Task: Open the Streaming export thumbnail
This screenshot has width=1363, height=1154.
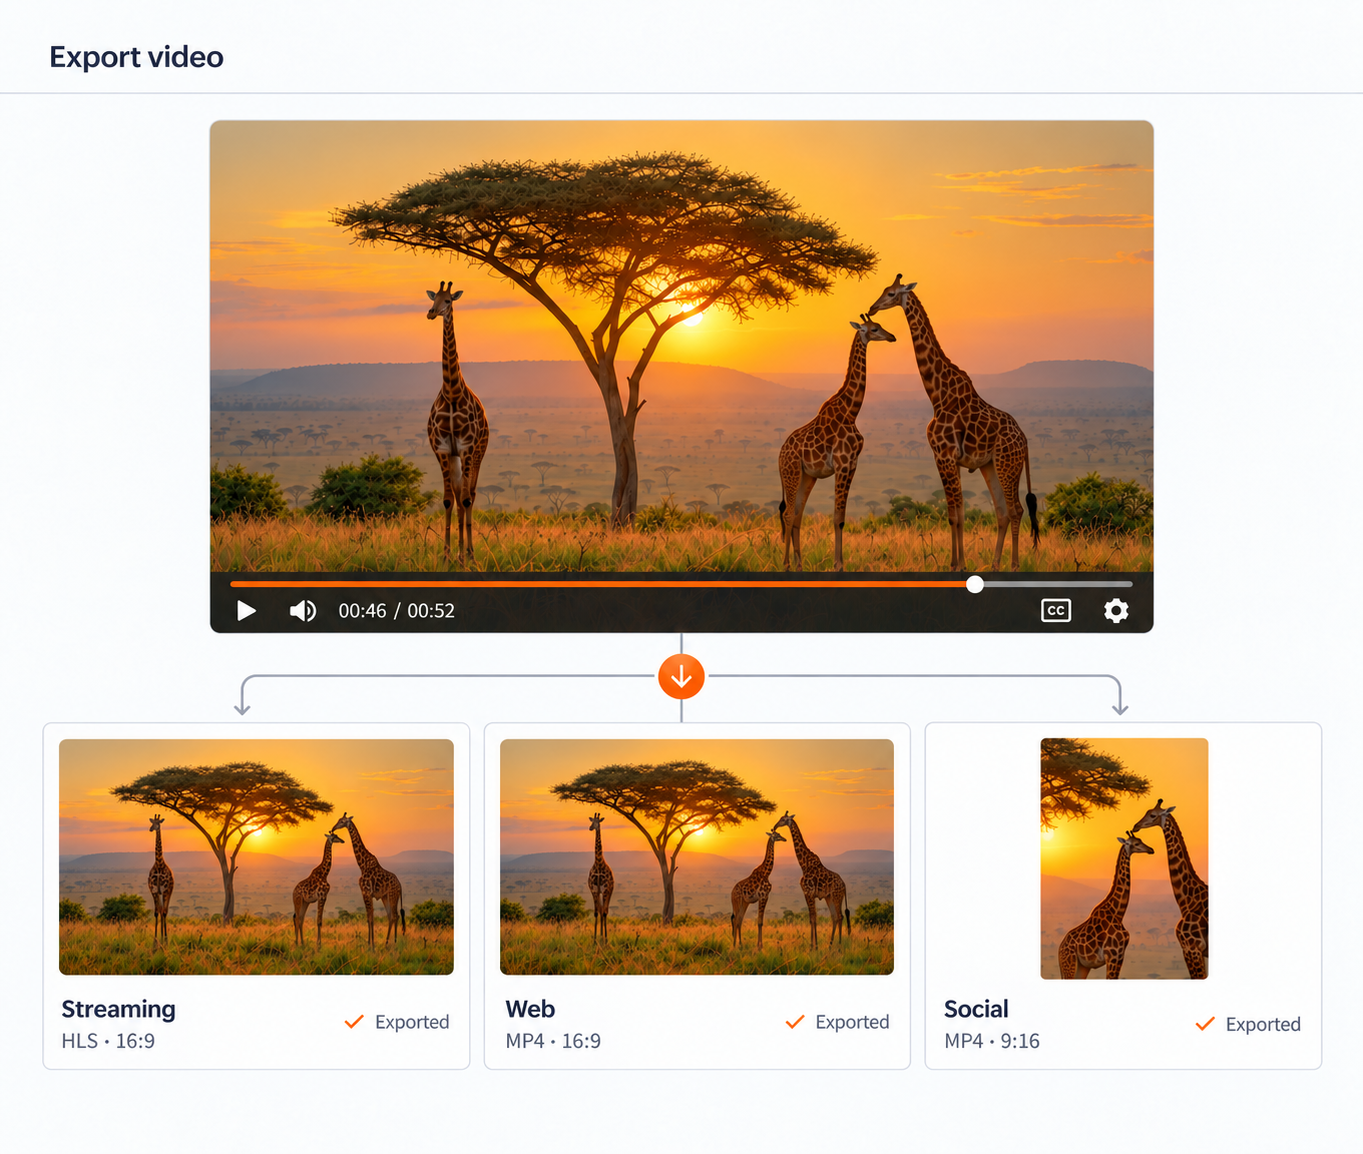Action: tap(256, 857)
